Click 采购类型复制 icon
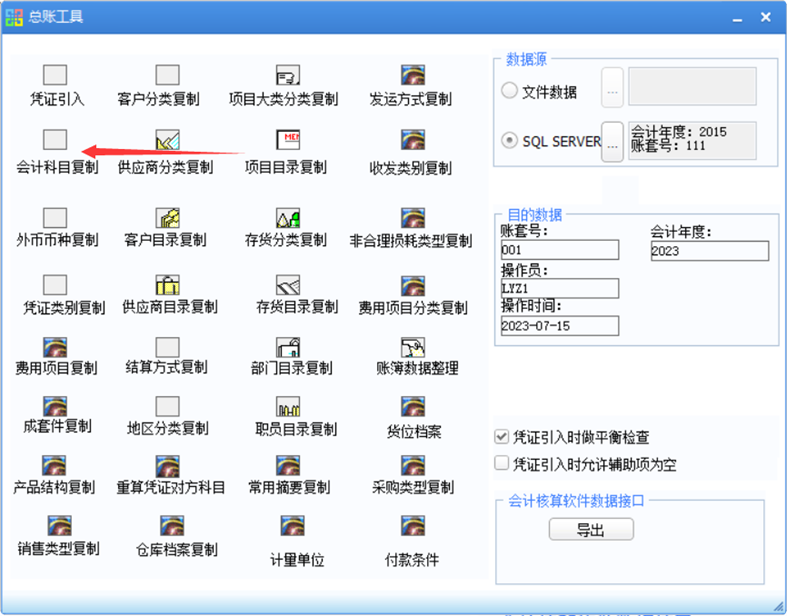The width and height of the screenshot is (787, 616). point(413,466)
